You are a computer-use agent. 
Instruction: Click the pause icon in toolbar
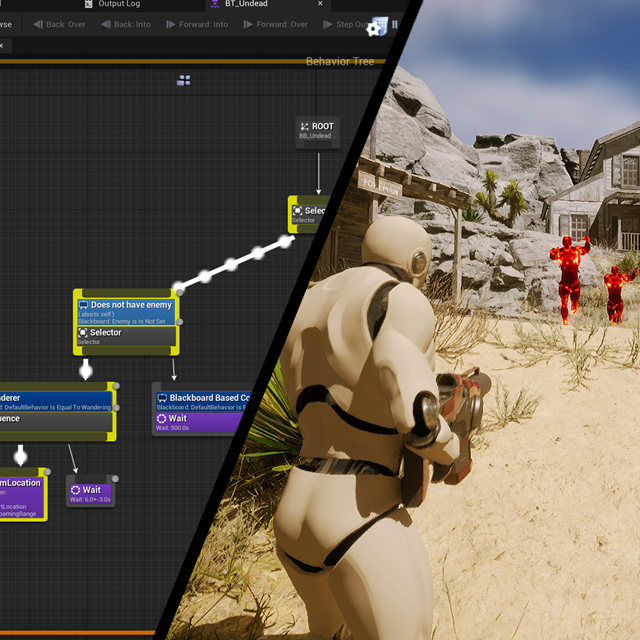[x=394, y=24]
